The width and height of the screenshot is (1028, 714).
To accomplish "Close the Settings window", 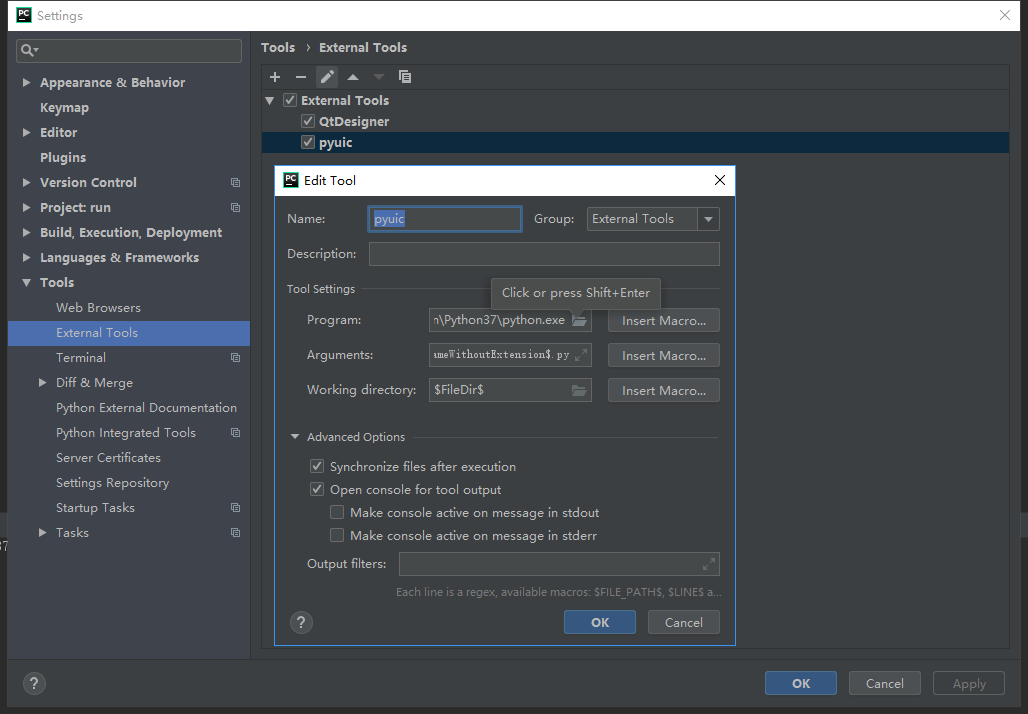I will coord(1004,15).
